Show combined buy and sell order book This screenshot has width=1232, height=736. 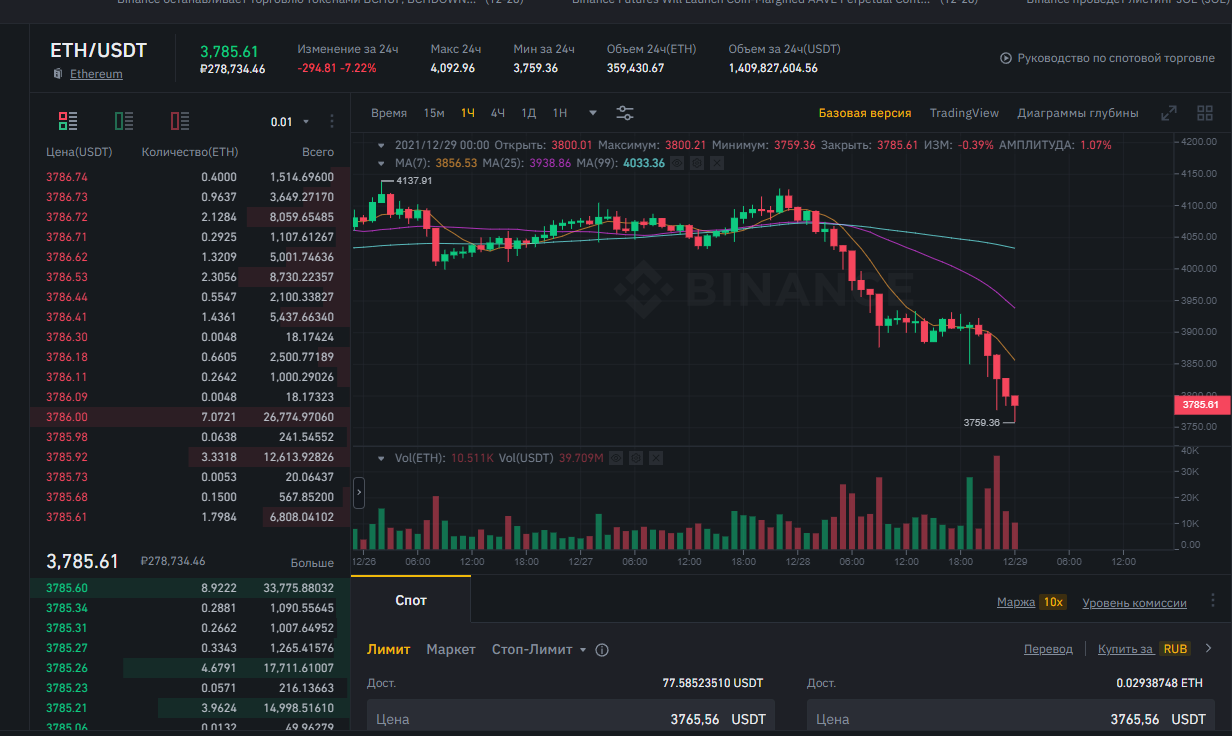pyautogui.click(x=68, y=121)
